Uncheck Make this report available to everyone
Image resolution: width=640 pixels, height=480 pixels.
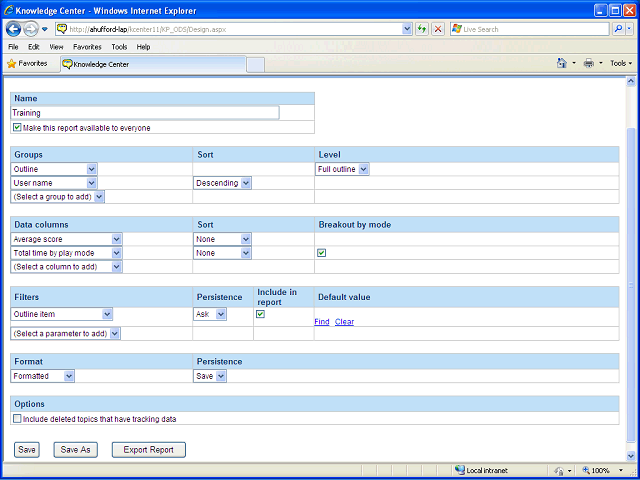point(17,128)
